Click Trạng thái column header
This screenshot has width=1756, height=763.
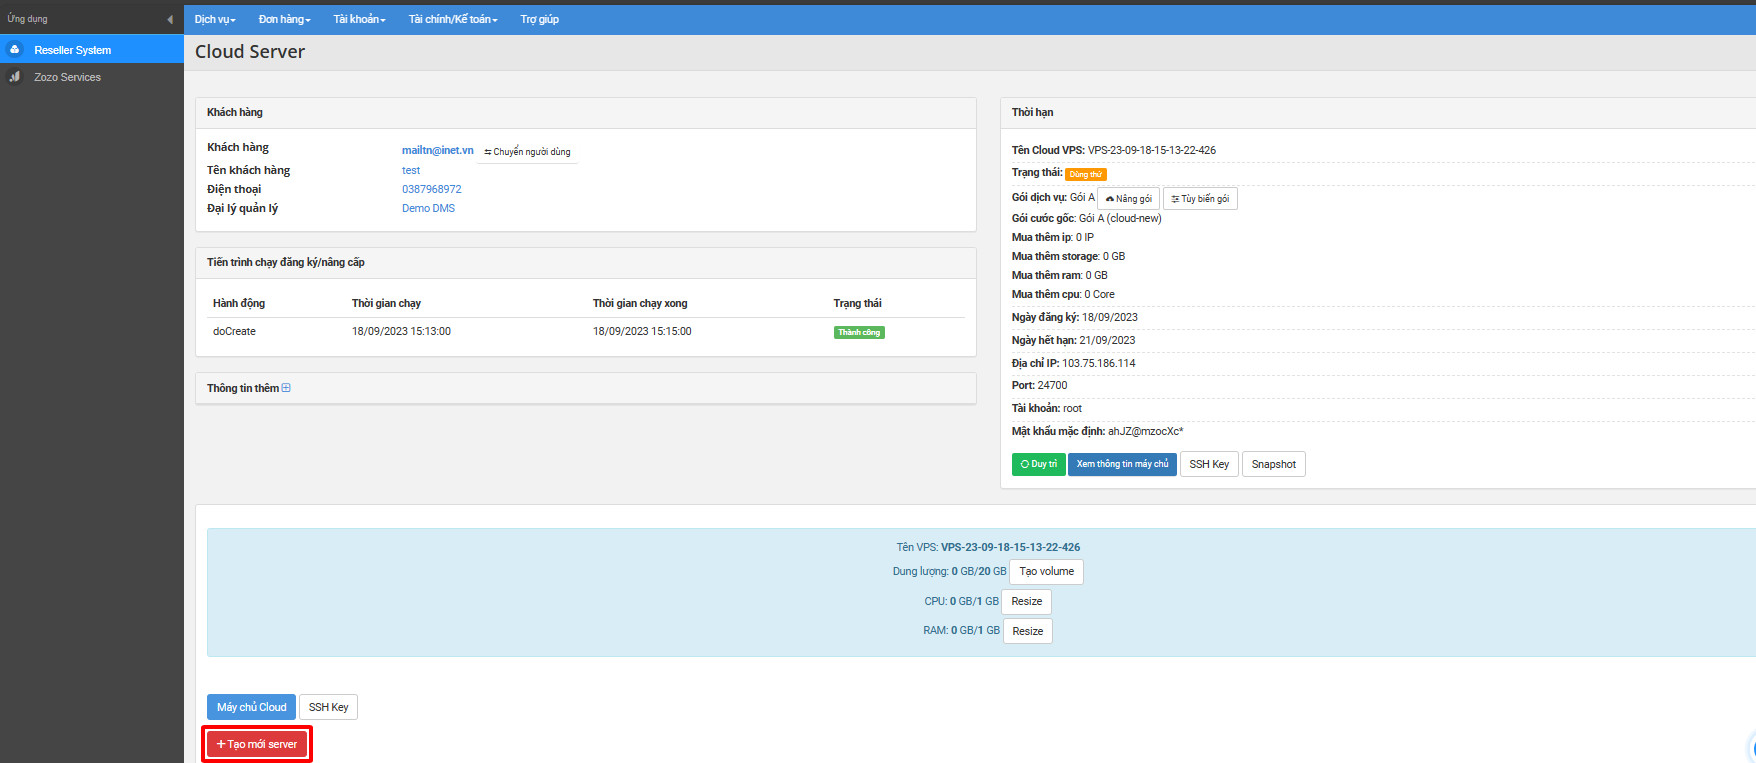pyautogui.click(x=857, y=303)
